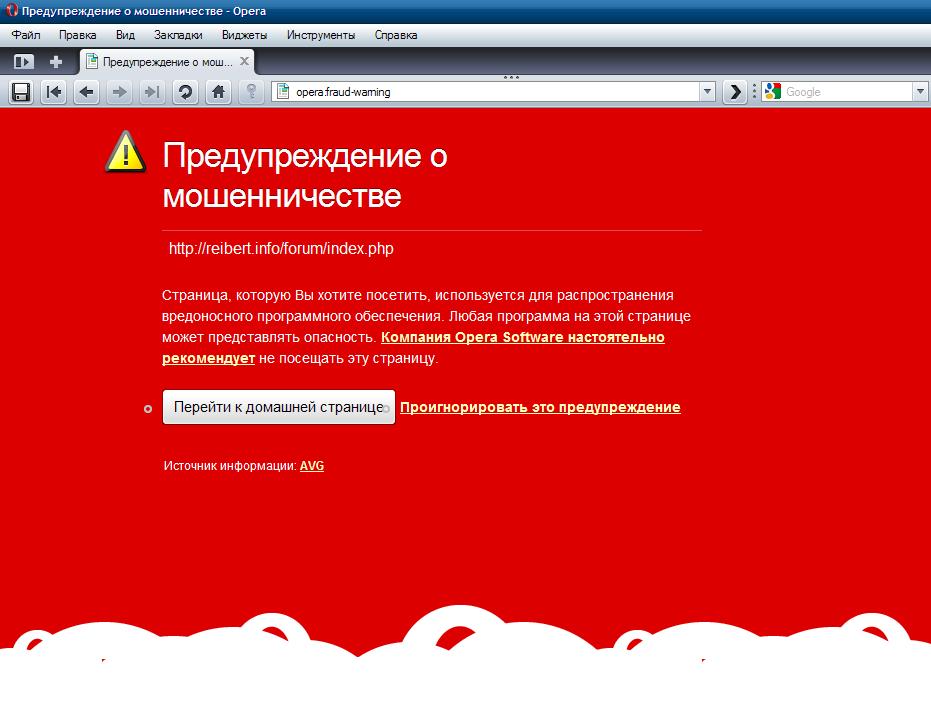Open Компания Opera Software настоятельно рекомендует link
Viewport: 931px width, 713px height.
[522, 337]
